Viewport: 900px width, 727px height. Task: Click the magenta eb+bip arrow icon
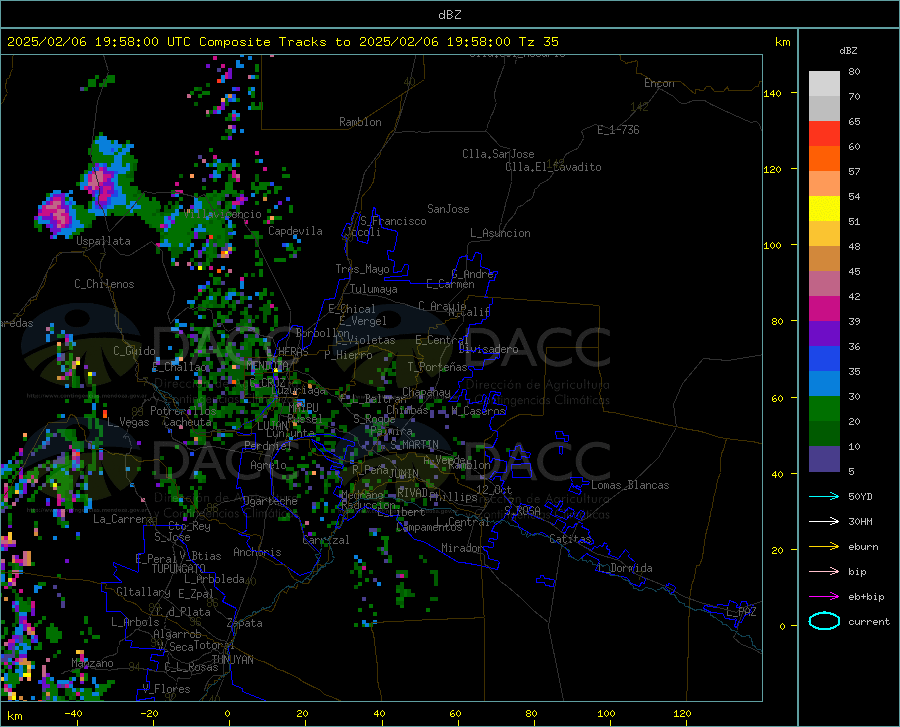pyautogui.click(x=824, y=596)
